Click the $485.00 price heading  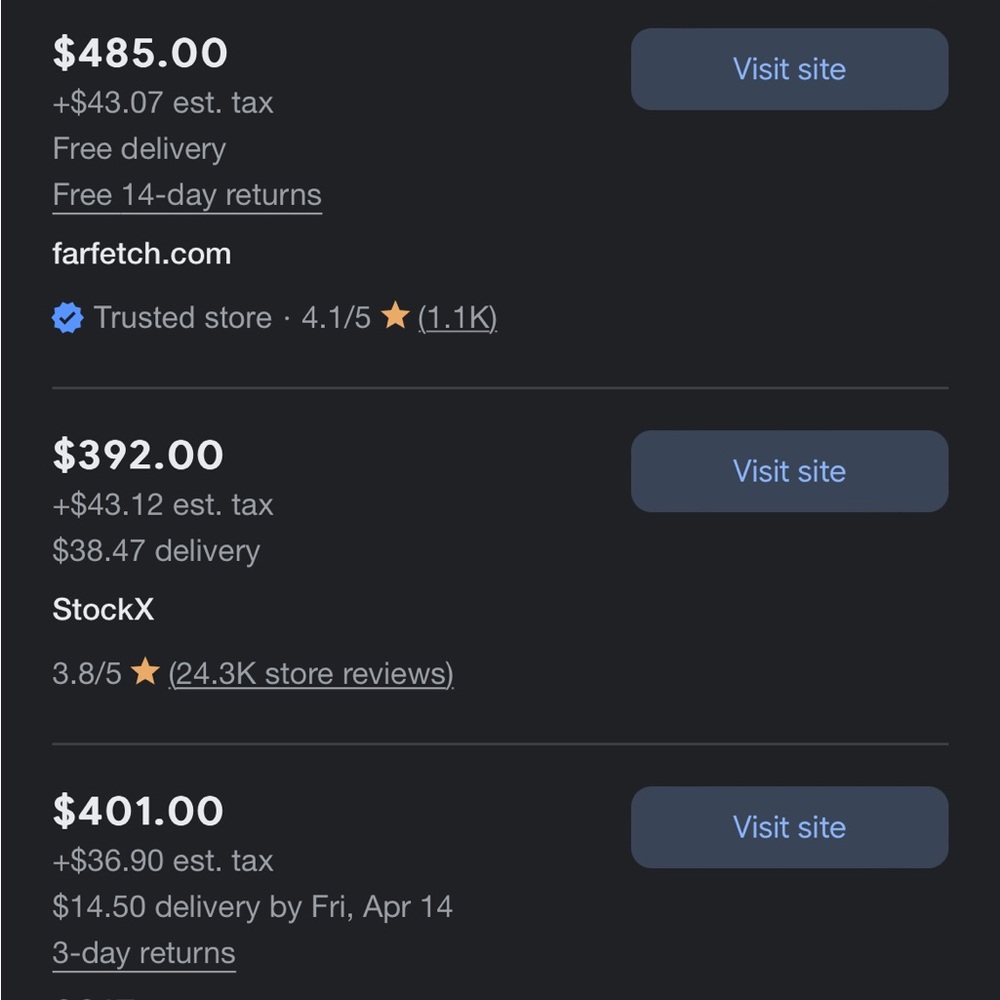(140, 52)
